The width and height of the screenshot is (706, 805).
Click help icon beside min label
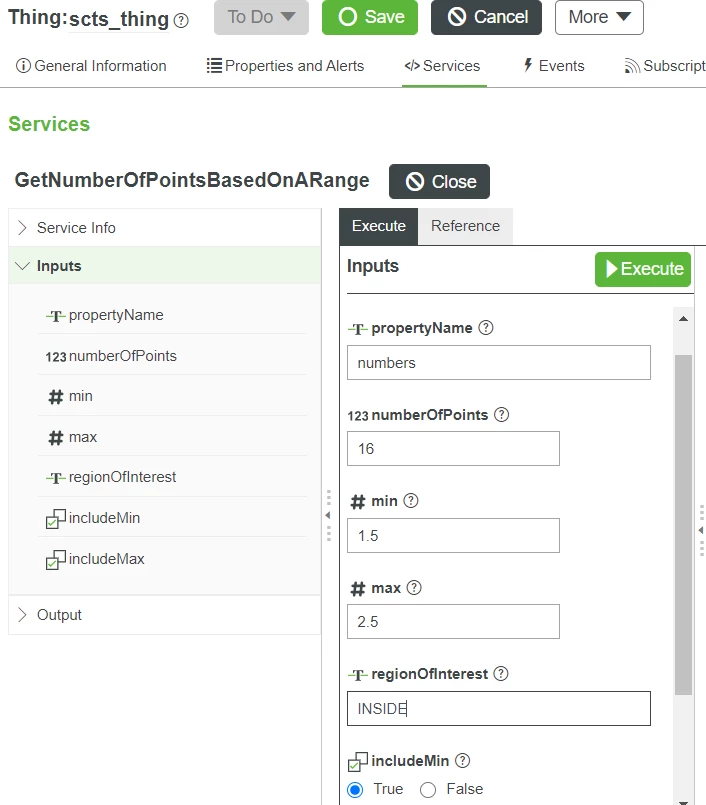(411, 501)
